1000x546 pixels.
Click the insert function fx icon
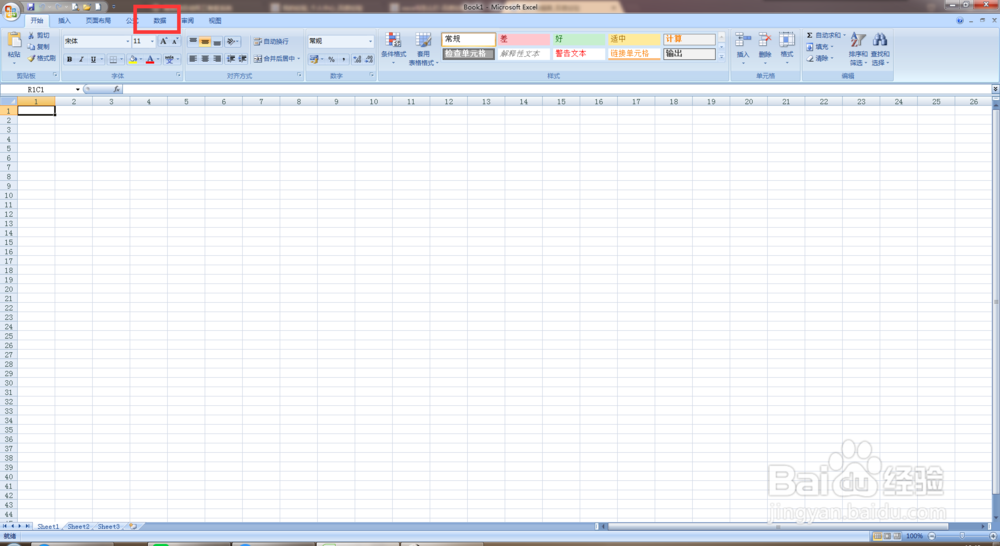pos(116,90)
